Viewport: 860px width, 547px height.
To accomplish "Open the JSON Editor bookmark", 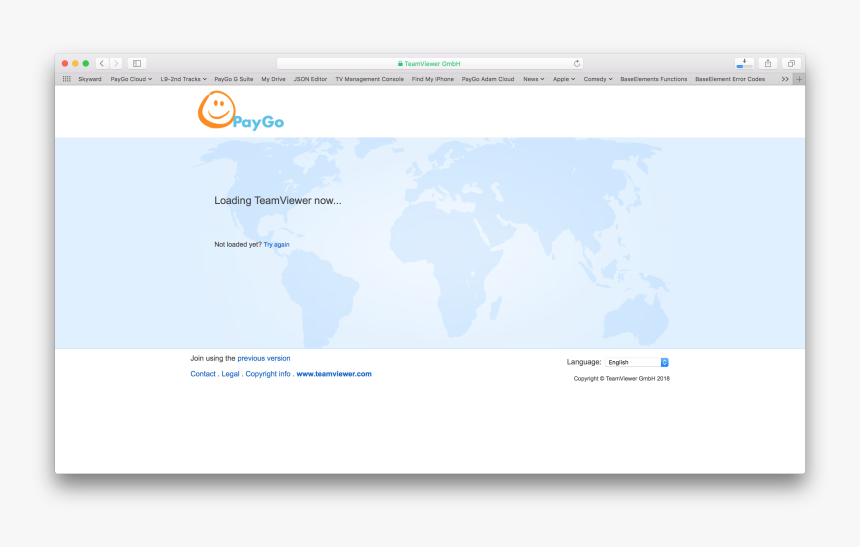I will (x=310, y=79).
